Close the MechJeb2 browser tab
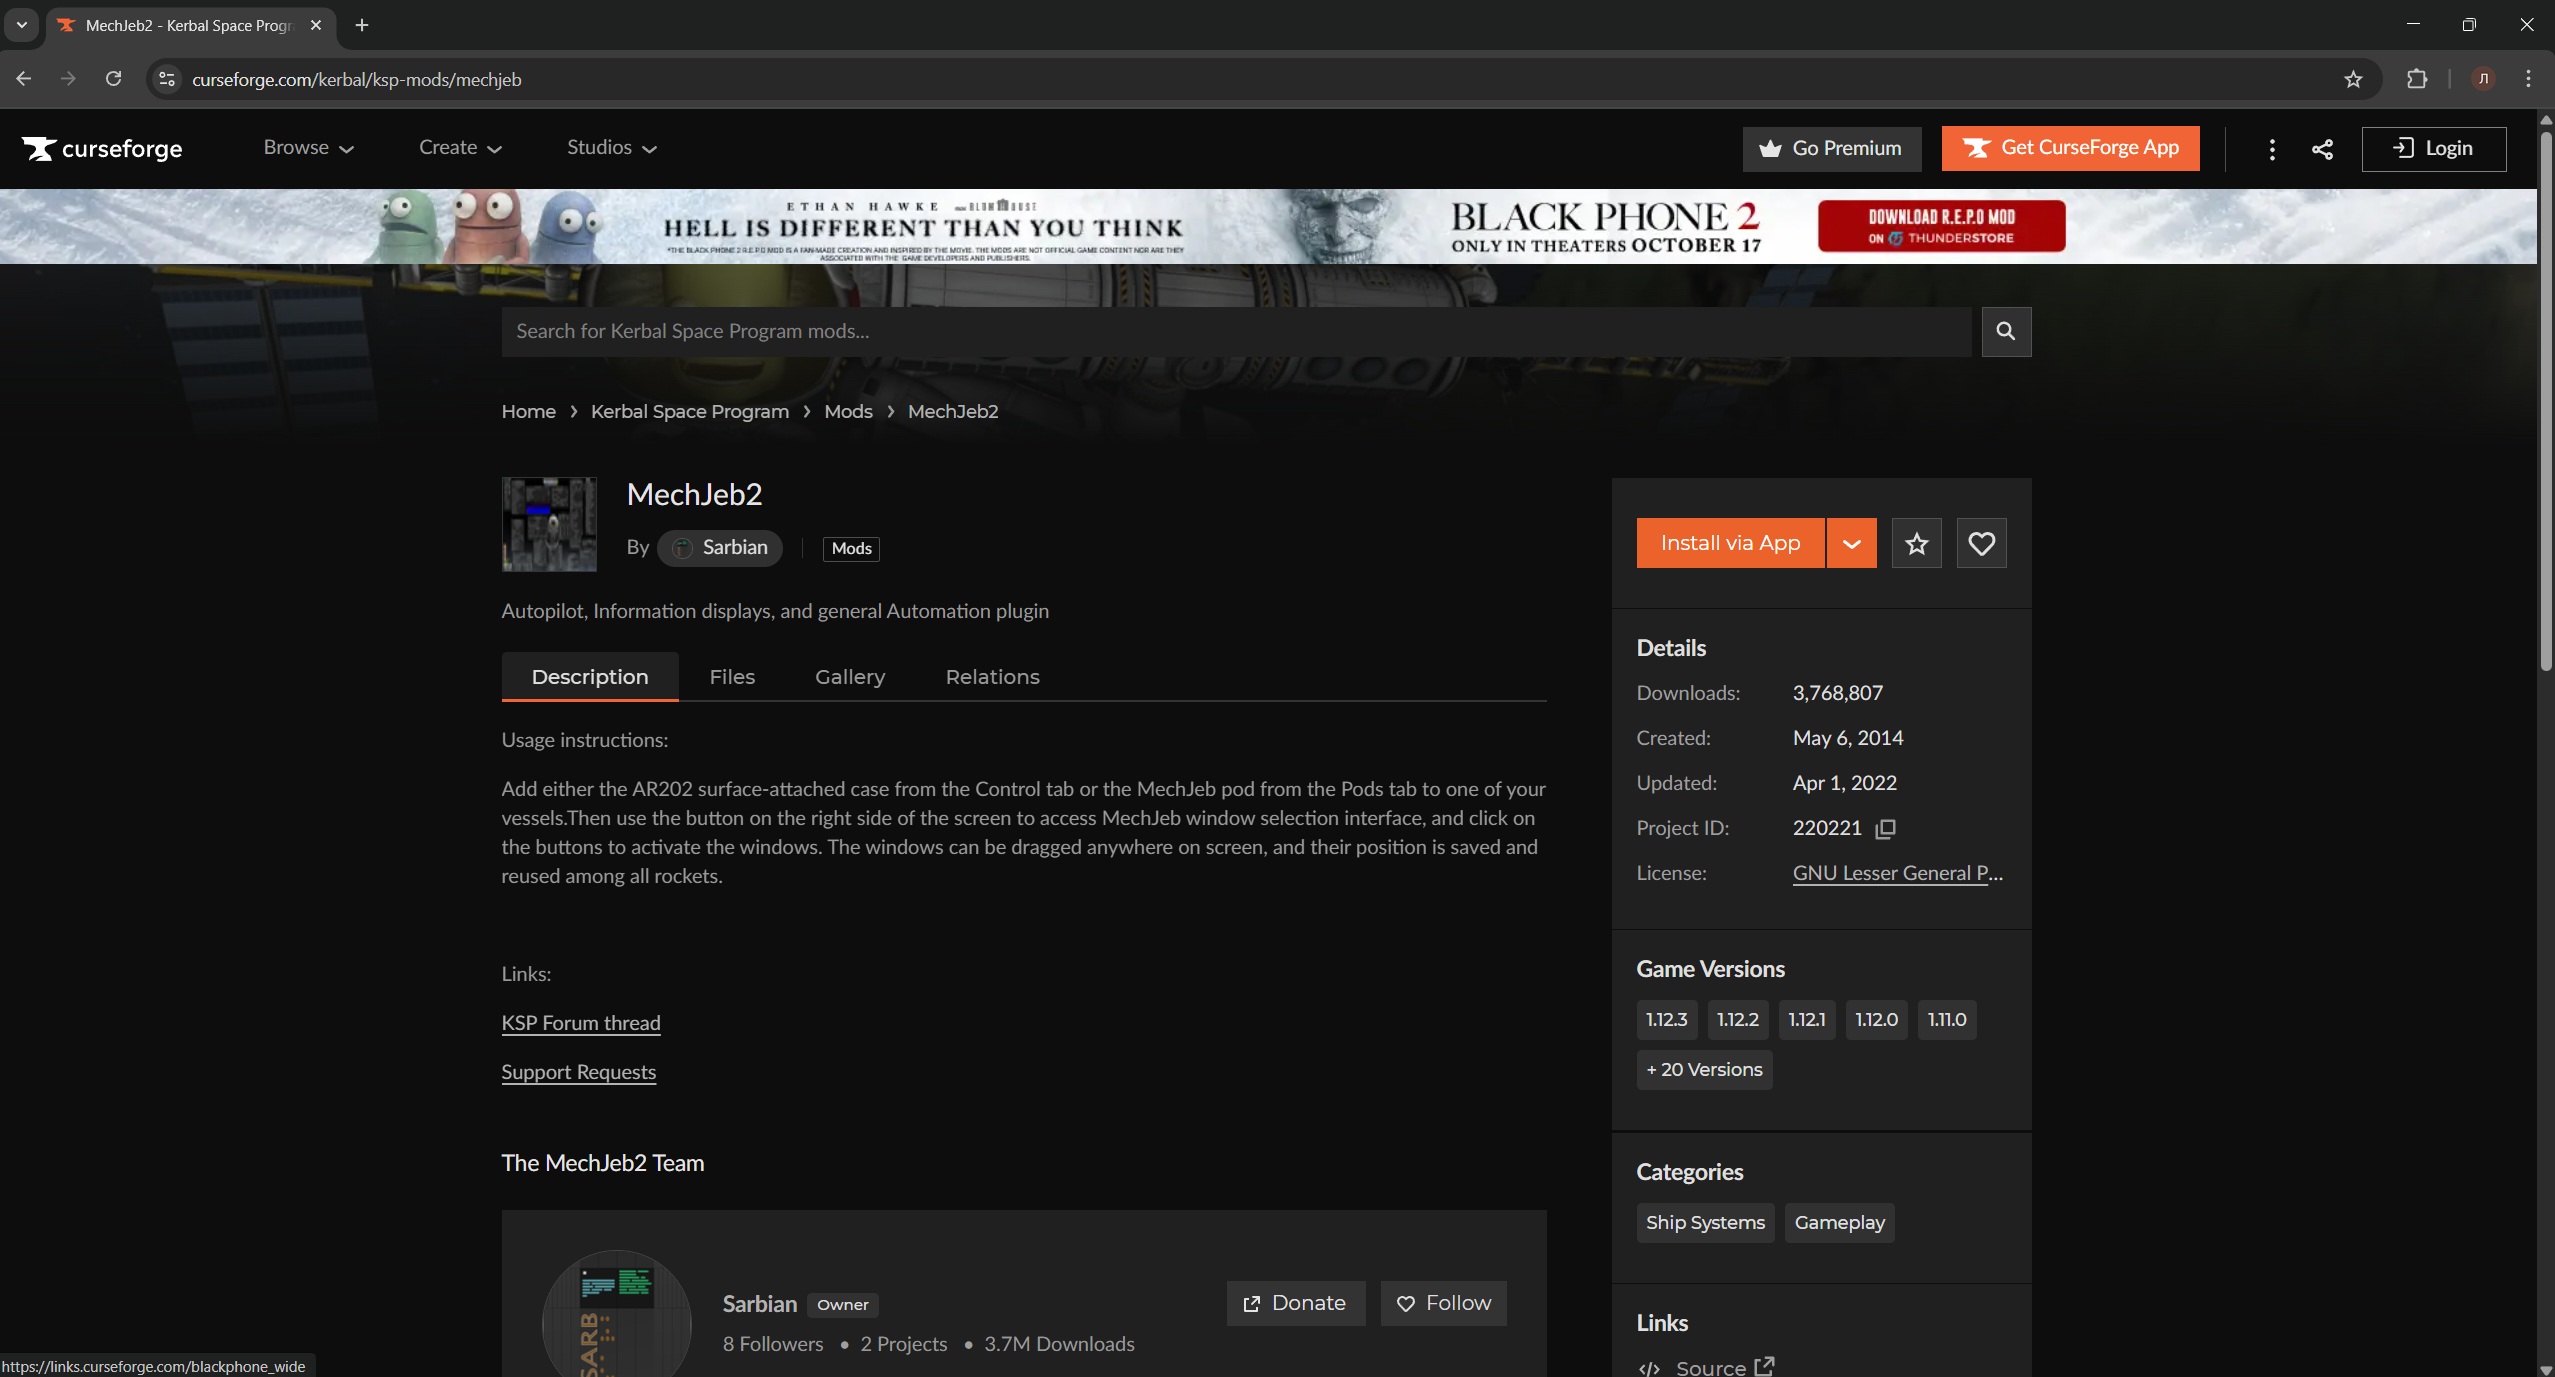This screenshot has width=2555, height=1377. tap(316, 25)
